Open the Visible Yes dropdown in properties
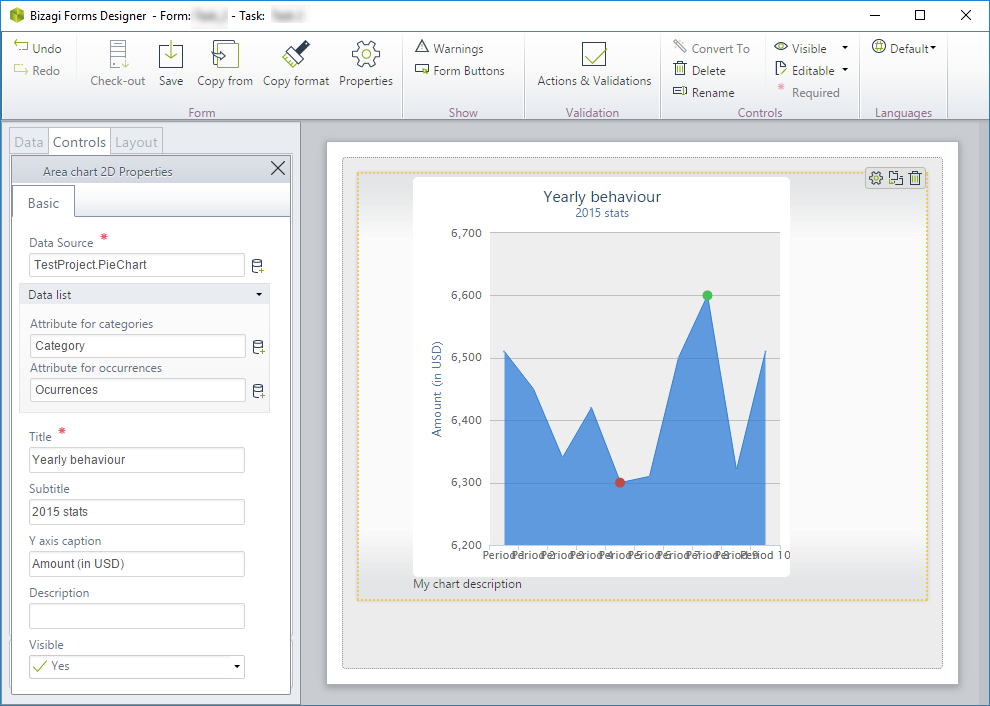 [136, 666]
